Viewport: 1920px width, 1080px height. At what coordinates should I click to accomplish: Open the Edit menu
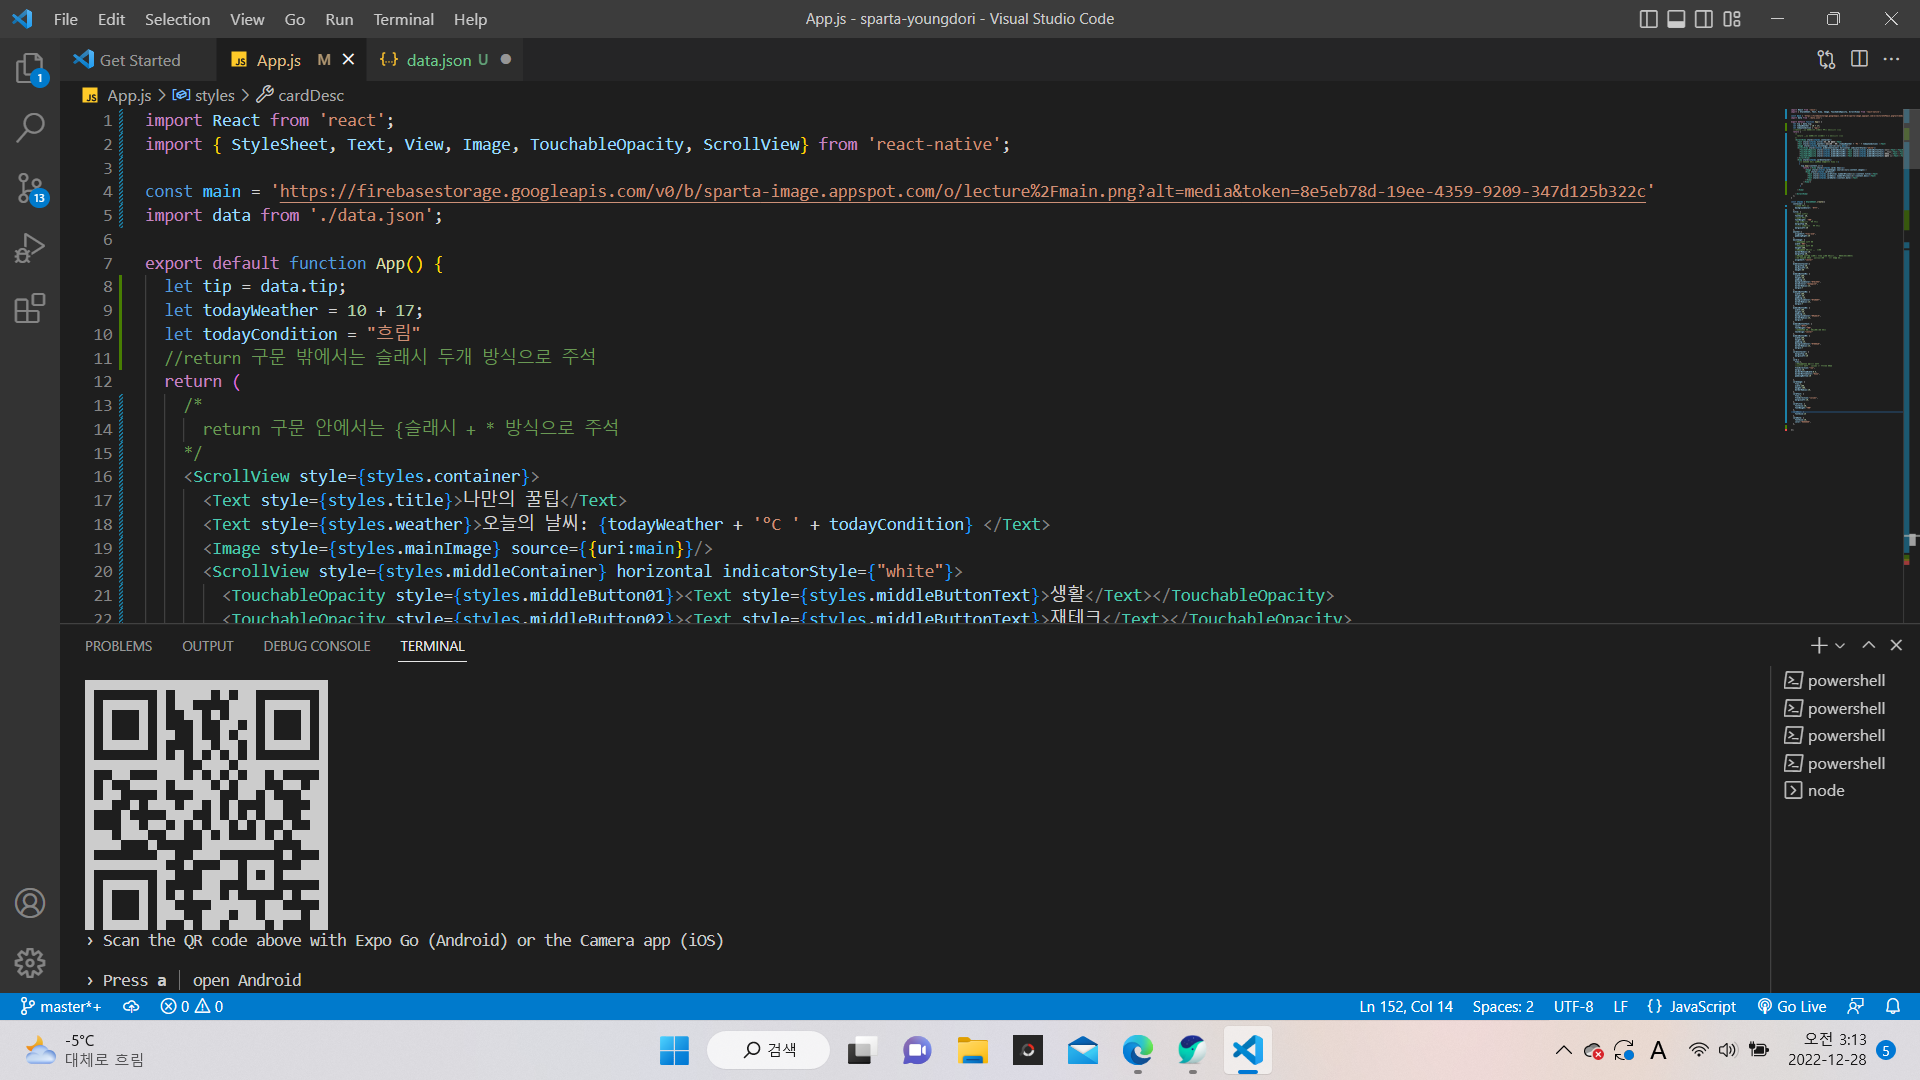click(111, 19)
